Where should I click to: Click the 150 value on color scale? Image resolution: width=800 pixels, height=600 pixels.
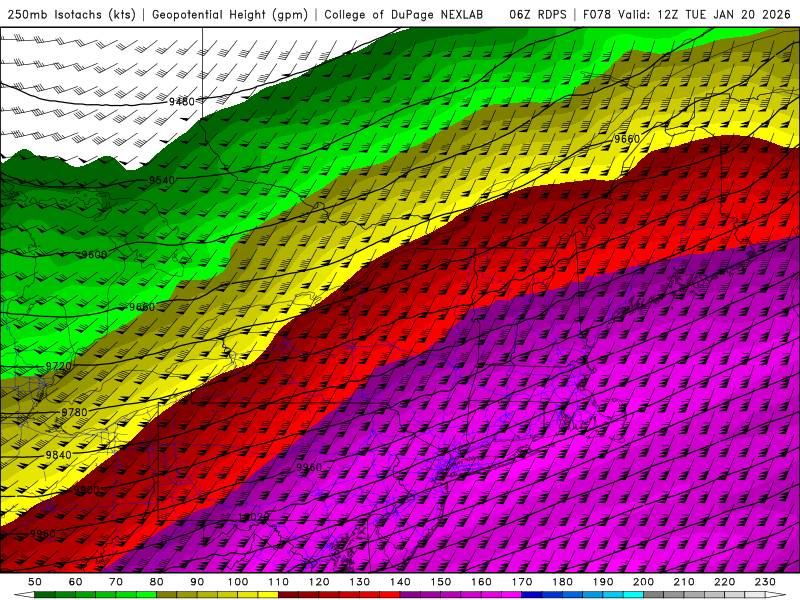coord(441,582)
